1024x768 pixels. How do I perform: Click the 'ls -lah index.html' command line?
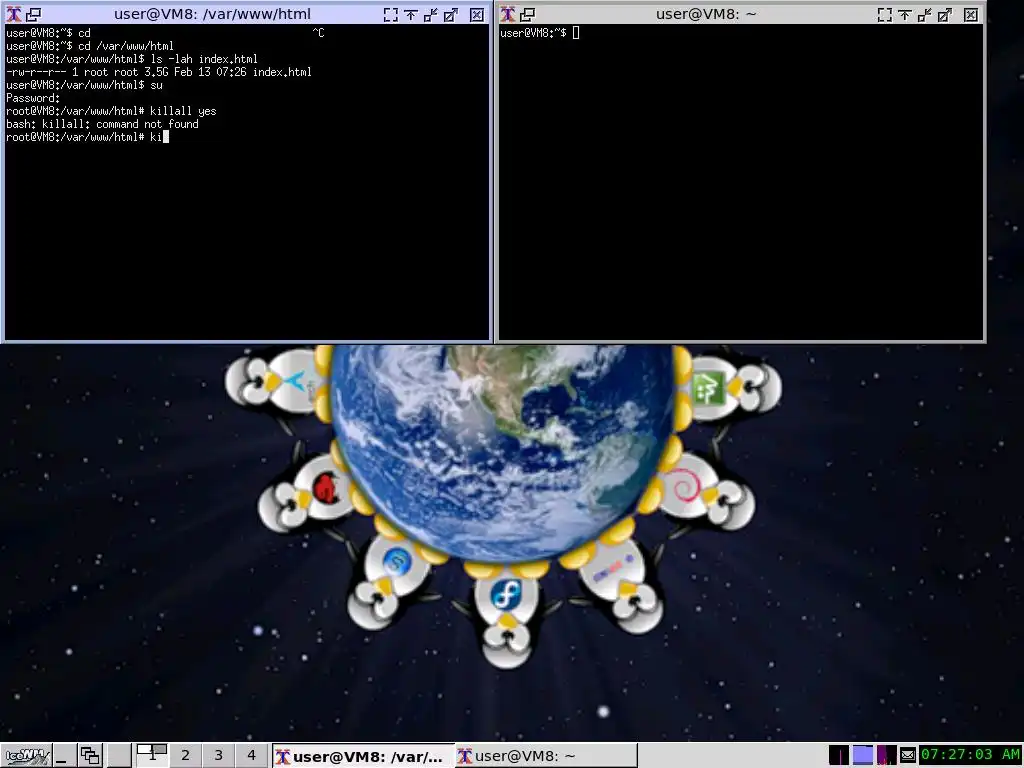[x=132, y=59]
